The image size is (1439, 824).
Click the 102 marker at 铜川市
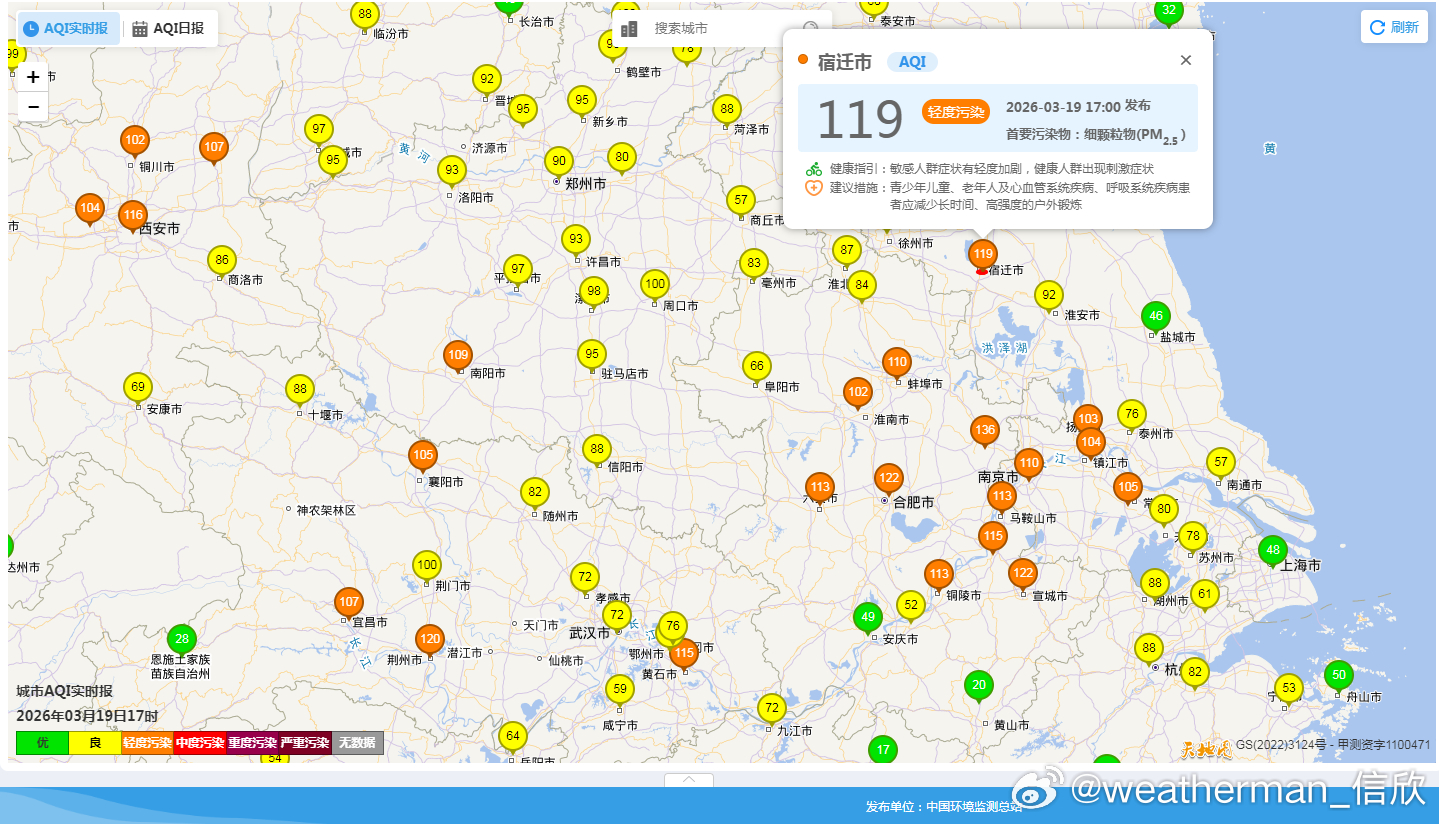(135, 142)
